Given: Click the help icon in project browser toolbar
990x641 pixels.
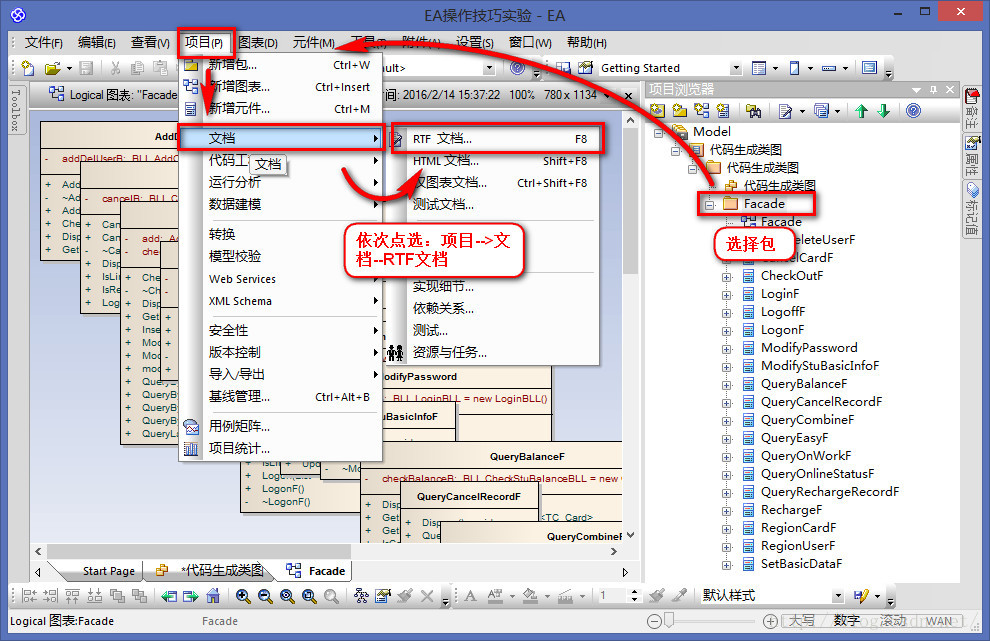Looking at the screenshot, I should point(913,111).
